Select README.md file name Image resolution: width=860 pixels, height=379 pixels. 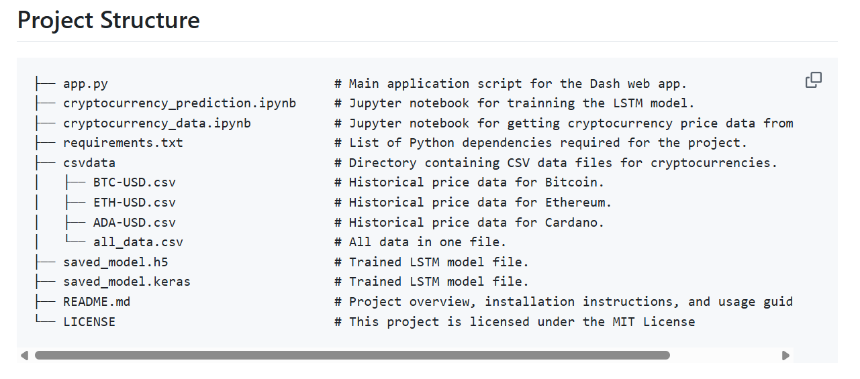point(97,302)
